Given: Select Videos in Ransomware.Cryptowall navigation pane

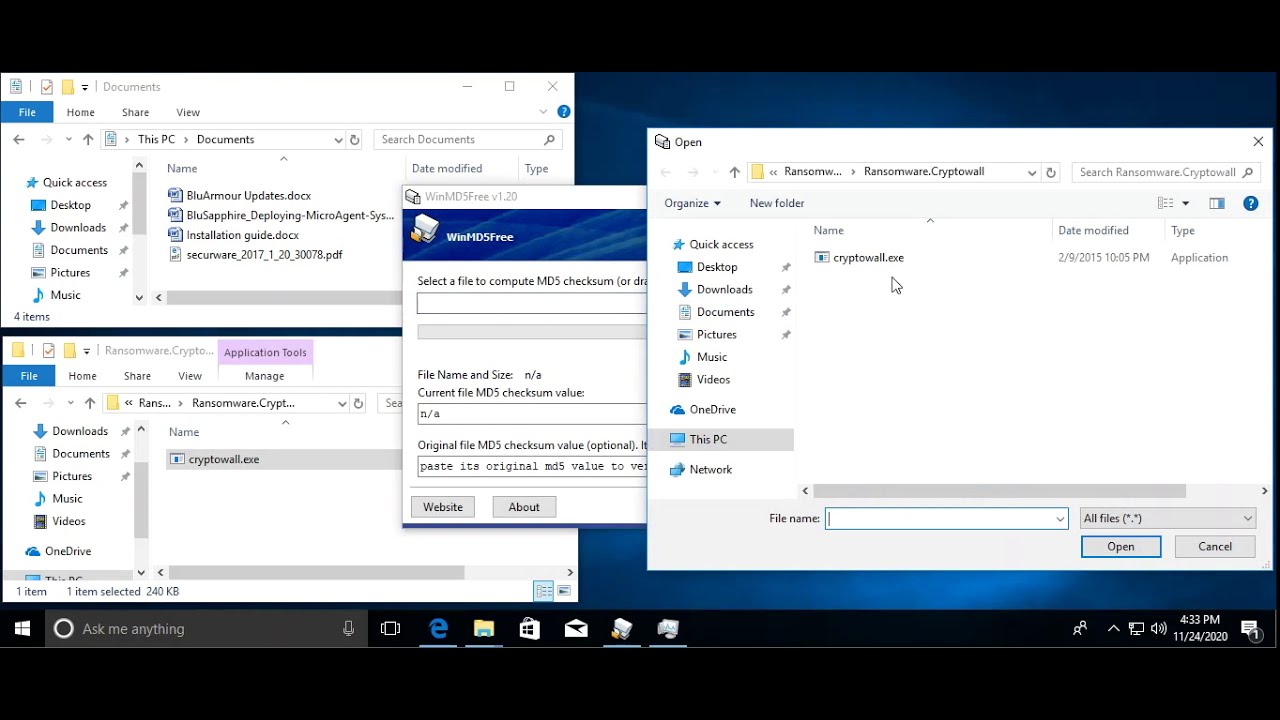Looking at the screenshot, I should (68, 522).
